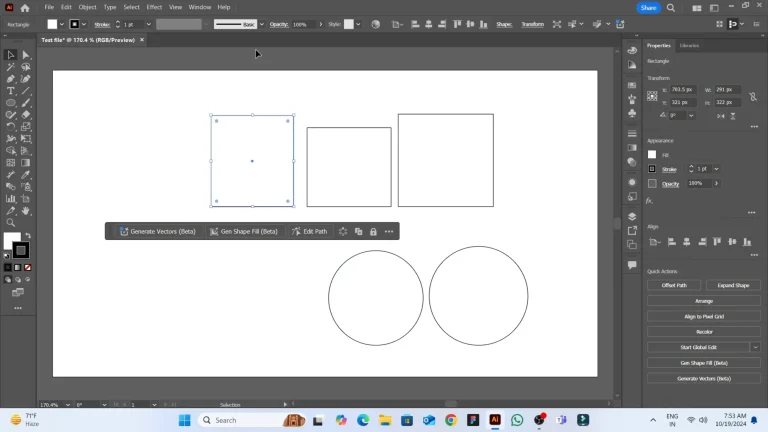Open fill color dropdown in control bar
This screenshot has height=432, width=768.
pyautogui.click(x=62, y=24)
